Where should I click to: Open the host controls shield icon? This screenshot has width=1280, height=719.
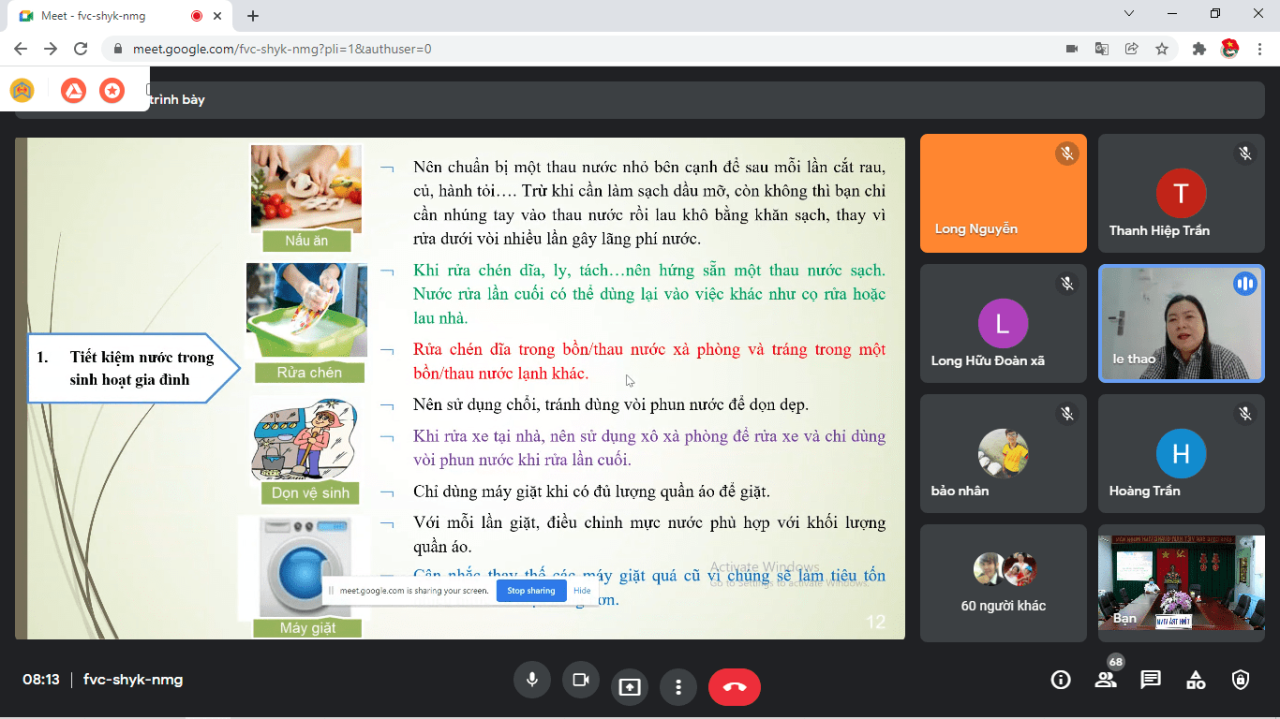[1240, 680]
